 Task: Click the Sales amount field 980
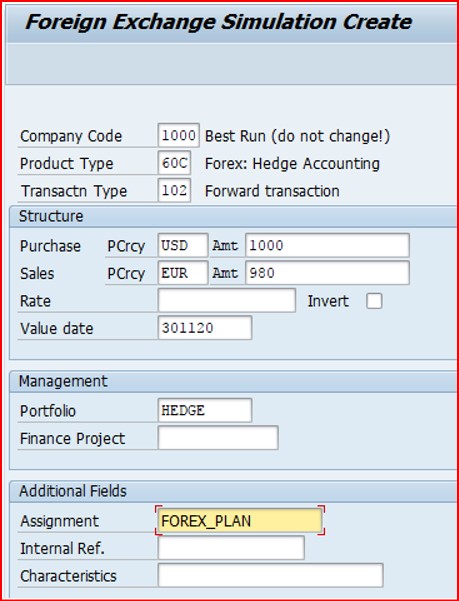click(x=328, y=273)
